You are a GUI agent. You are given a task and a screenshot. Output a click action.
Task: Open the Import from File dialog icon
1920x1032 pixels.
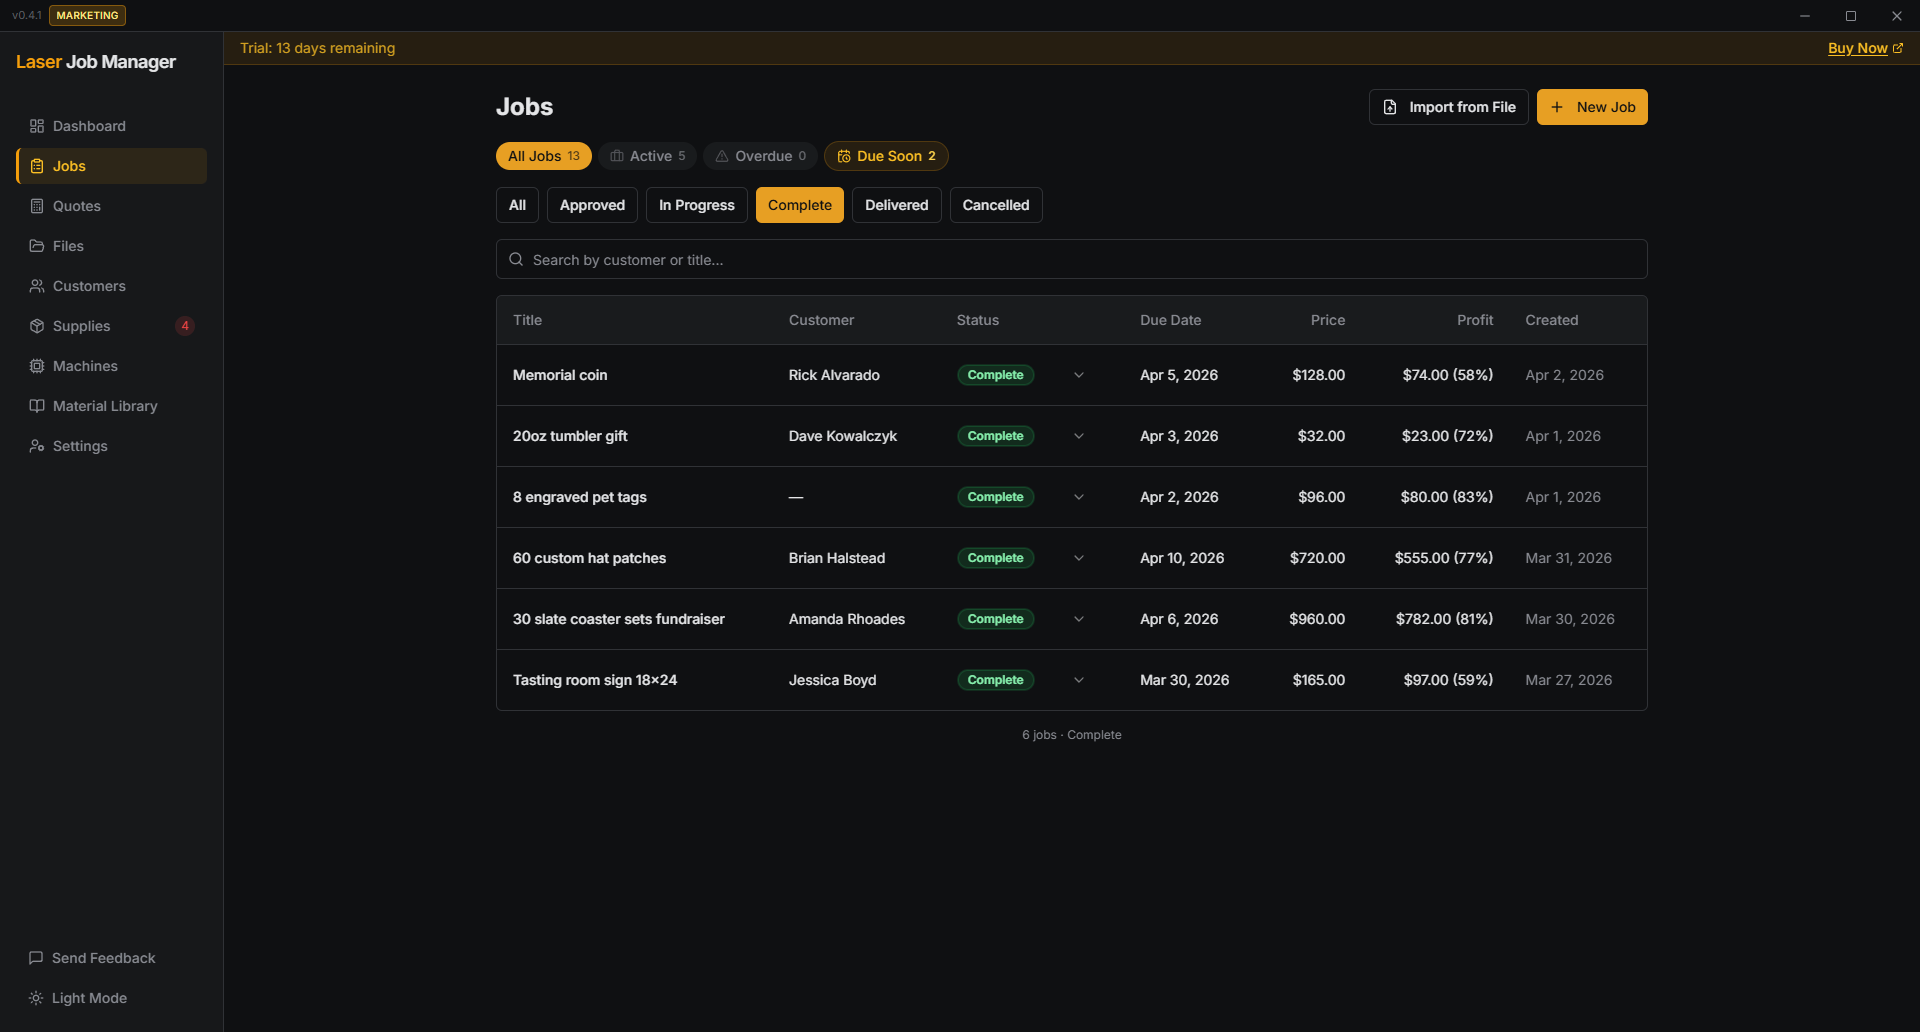pos(1390,107)
